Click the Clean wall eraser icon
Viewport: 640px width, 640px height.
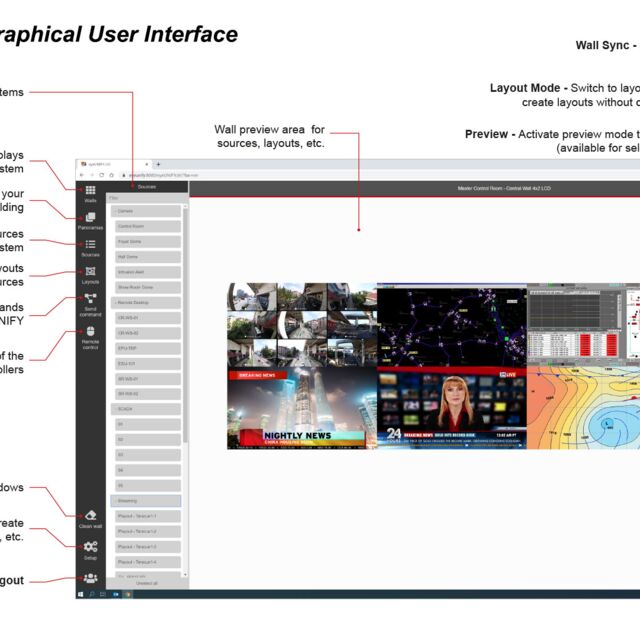(90, 515)
